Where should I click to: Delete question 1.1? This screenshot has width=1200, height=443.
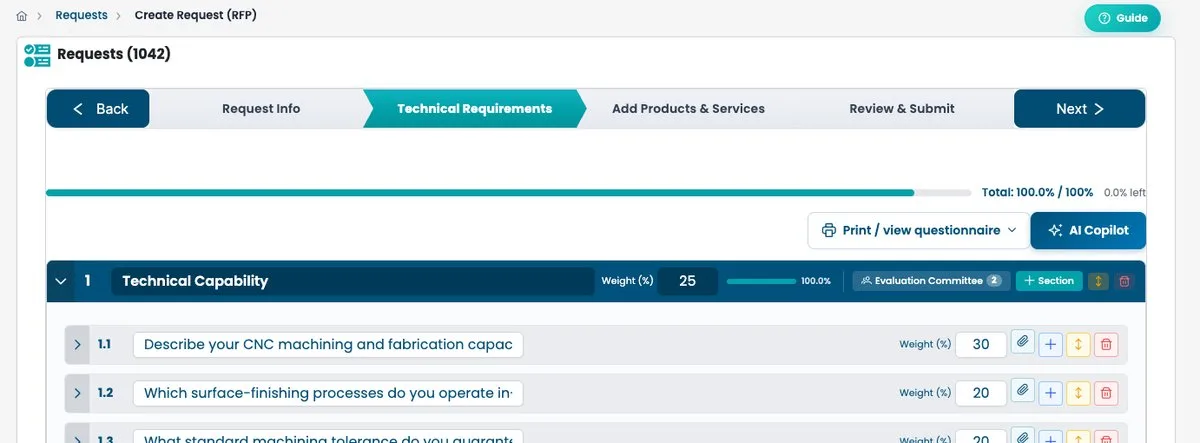tap(1106, 345)
